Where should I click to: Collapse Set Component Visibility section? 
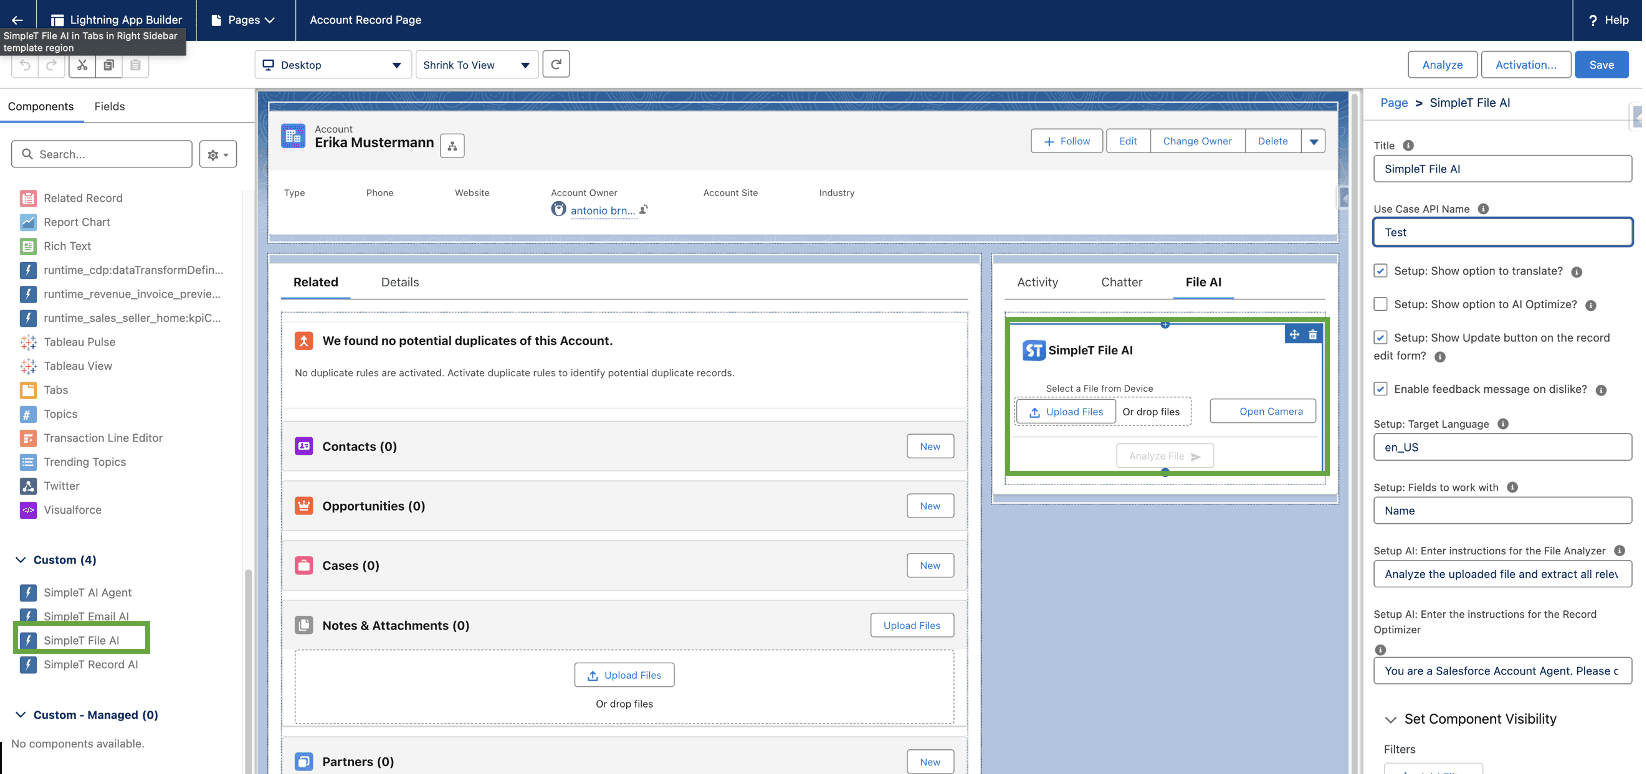pyautogui.click(x=1390, y=719)
